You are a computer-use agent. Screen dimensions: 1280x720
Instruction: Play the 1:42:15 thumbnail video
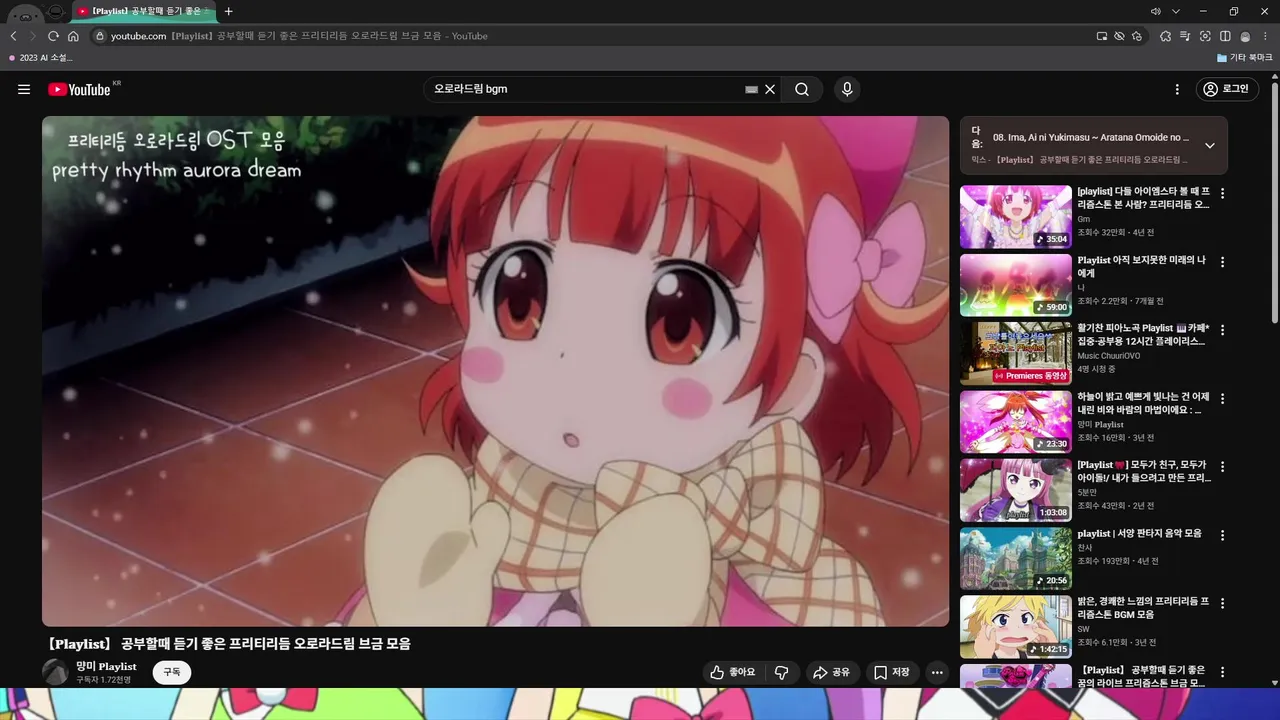[1016, 627]
